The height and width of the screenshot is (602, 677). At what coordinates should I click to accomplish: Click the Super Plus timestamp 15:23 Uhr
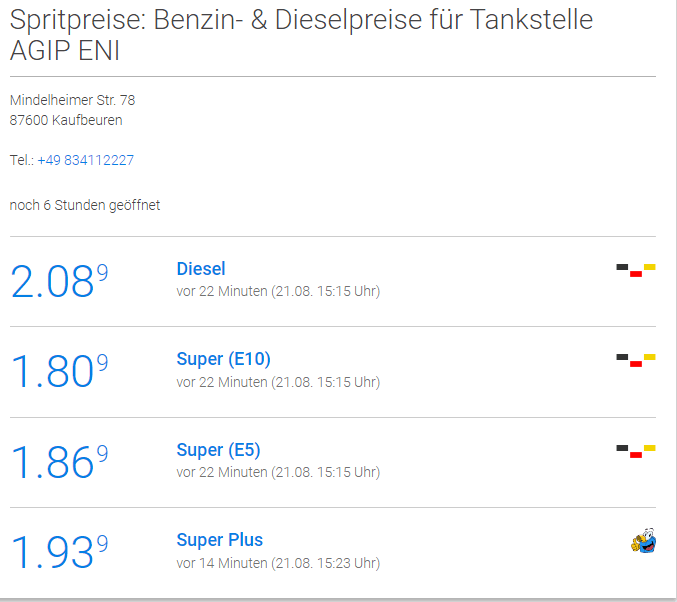[348, 563]
